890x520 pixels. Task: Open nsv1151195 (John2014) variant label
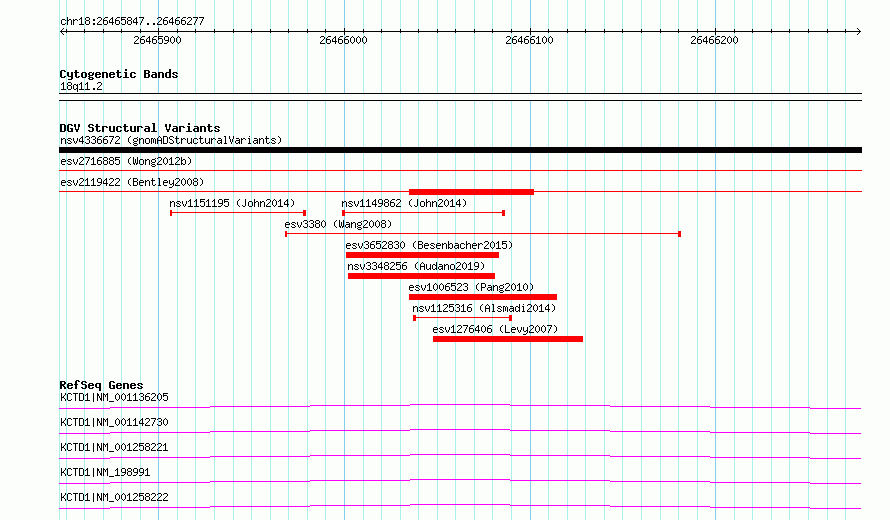click(232, 203)
